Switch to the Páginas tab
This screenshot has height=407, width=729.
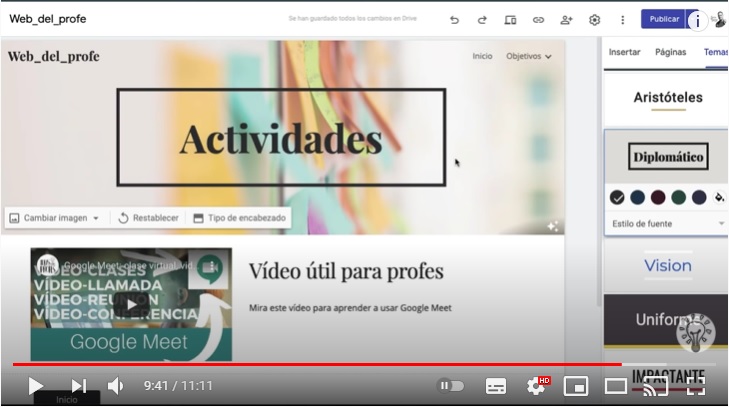[670, 52]
